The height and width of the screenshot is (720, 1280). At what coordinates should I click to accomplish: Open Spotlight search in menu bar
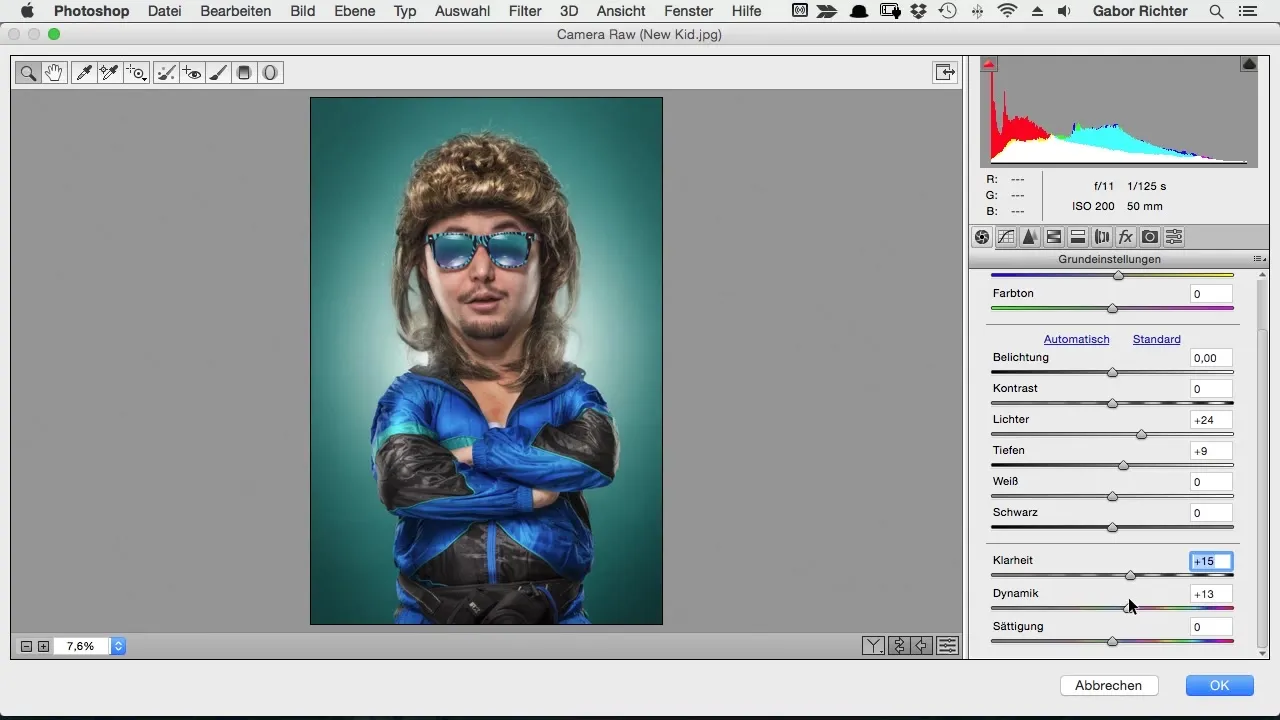(x=1216, y=11)
